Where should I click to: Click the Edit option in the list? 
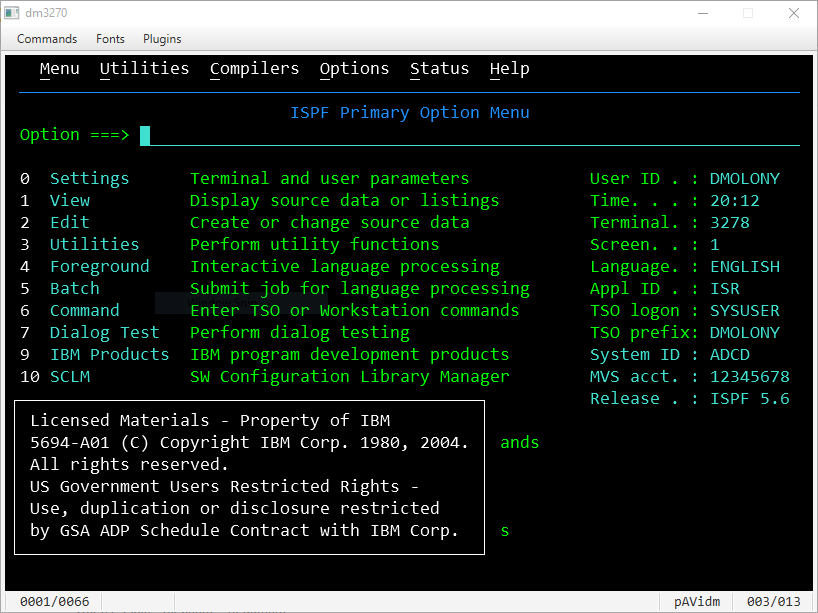[70, 223]
